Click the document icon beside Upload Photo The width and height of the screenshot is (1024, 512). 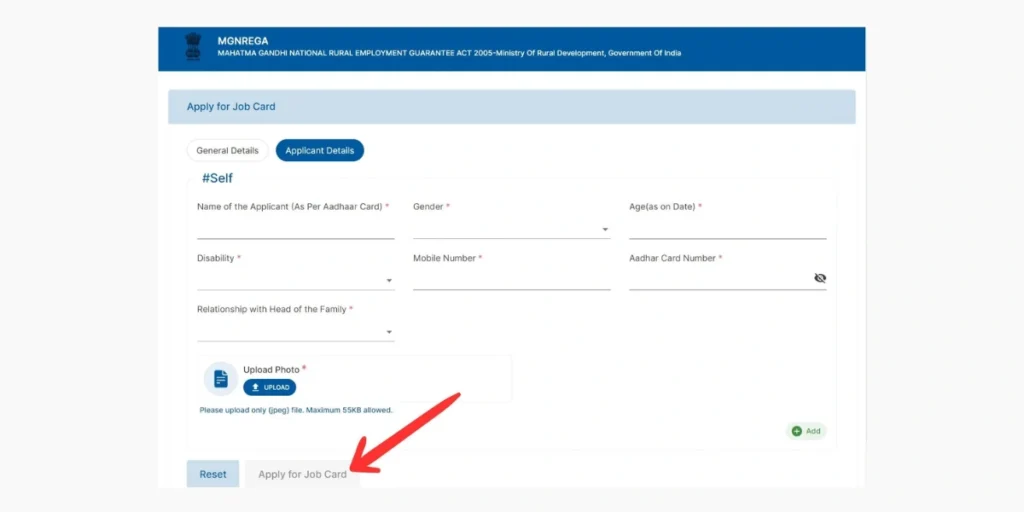click(221, 379)
